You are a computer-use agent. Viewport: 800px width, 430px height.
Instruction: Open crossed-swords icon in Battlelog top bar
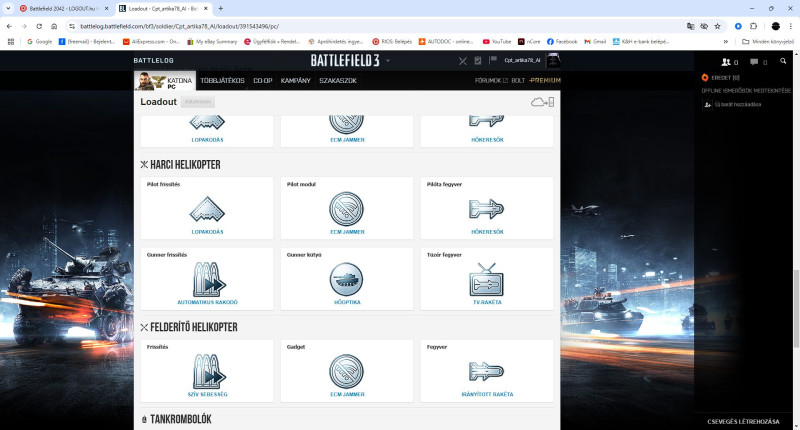point(462,61)
